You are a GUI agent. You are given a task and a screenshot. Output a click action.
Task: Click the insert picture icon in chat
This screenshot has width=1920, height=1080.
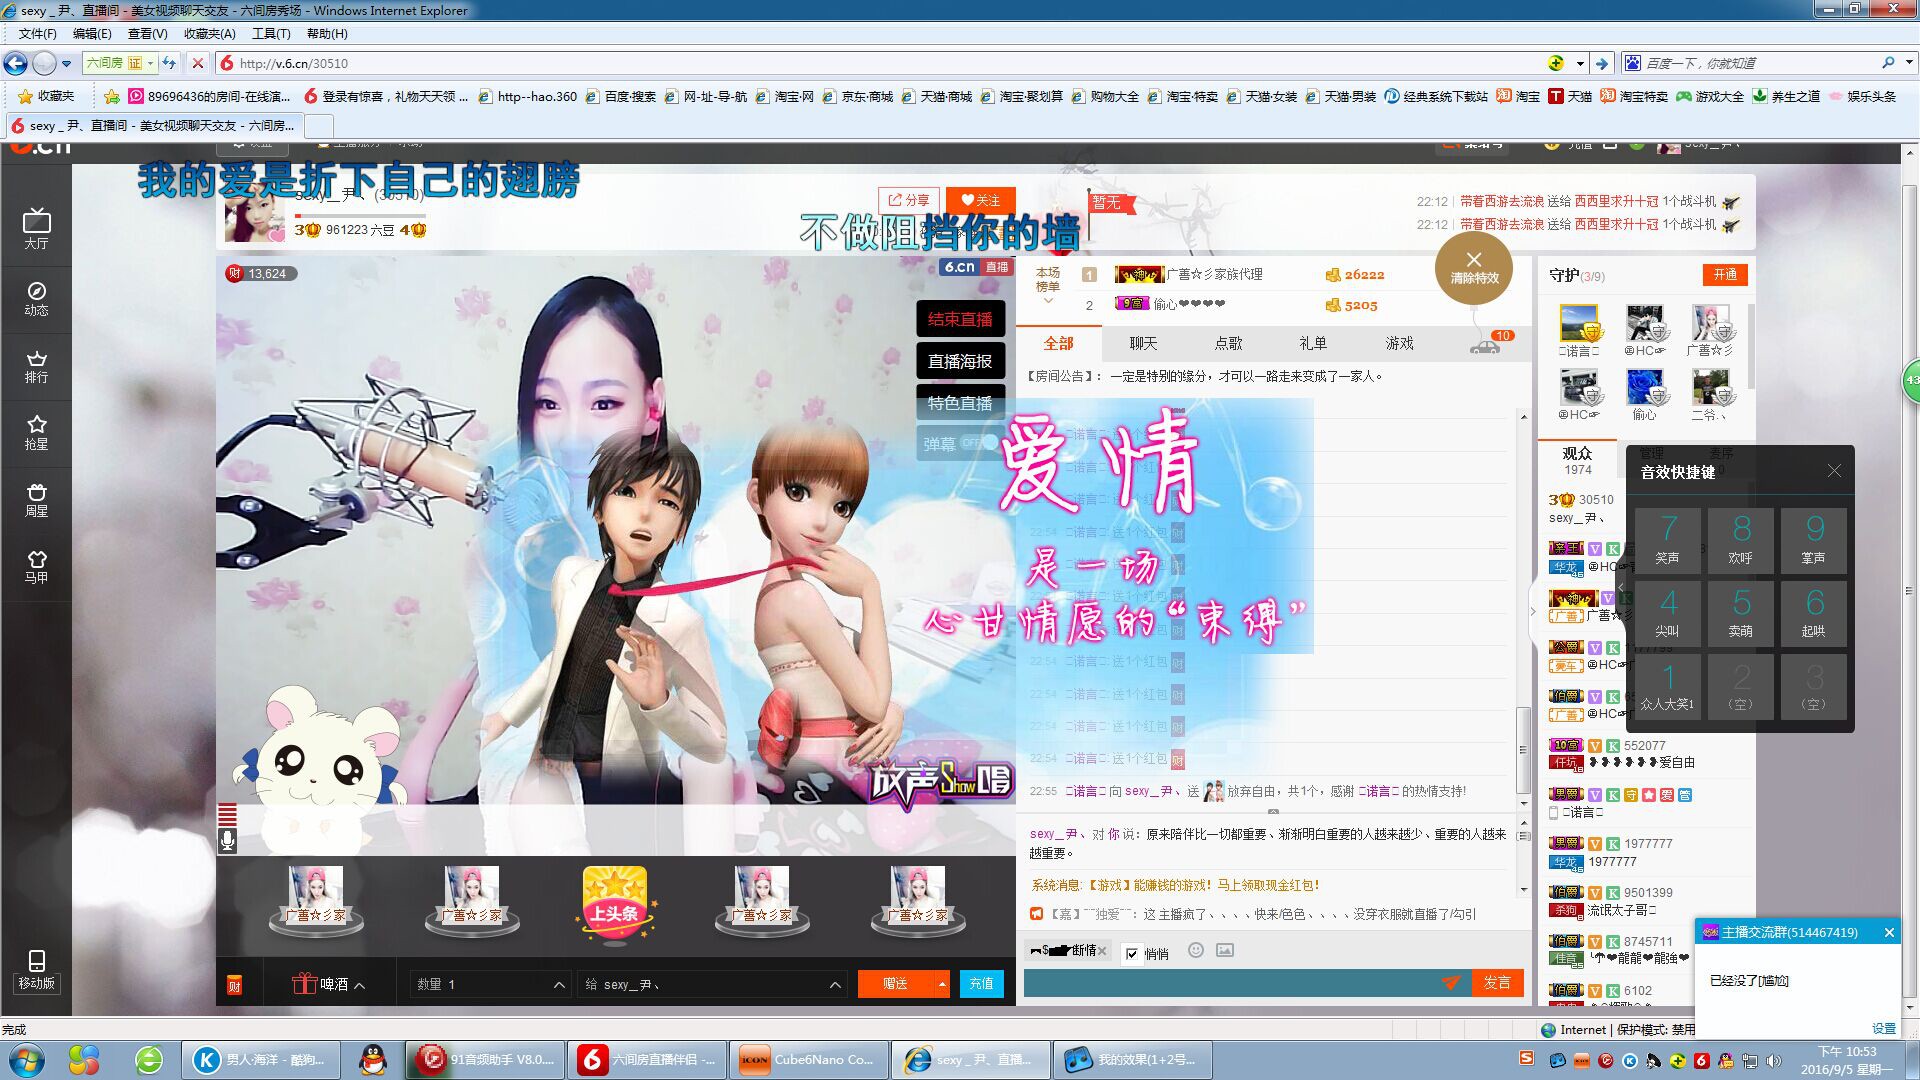point(1225,950)
